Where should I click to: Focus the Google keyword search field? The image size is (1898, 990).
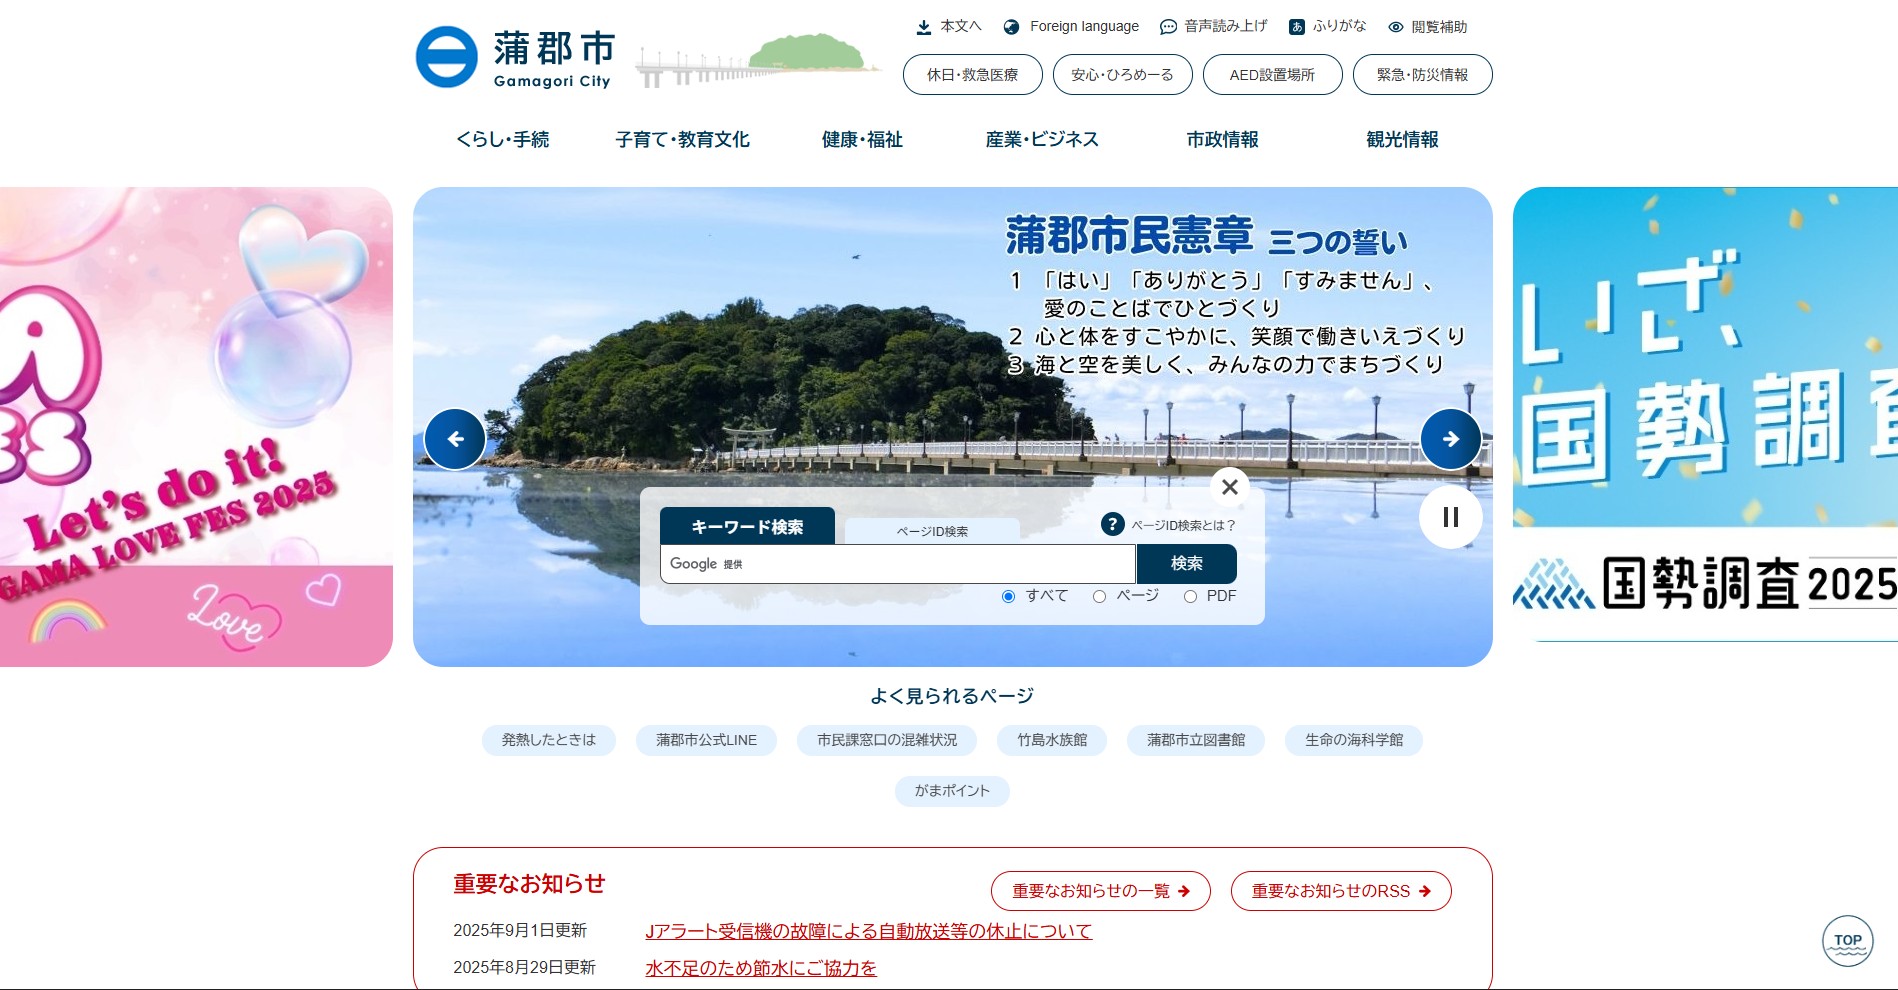[897, 564]
